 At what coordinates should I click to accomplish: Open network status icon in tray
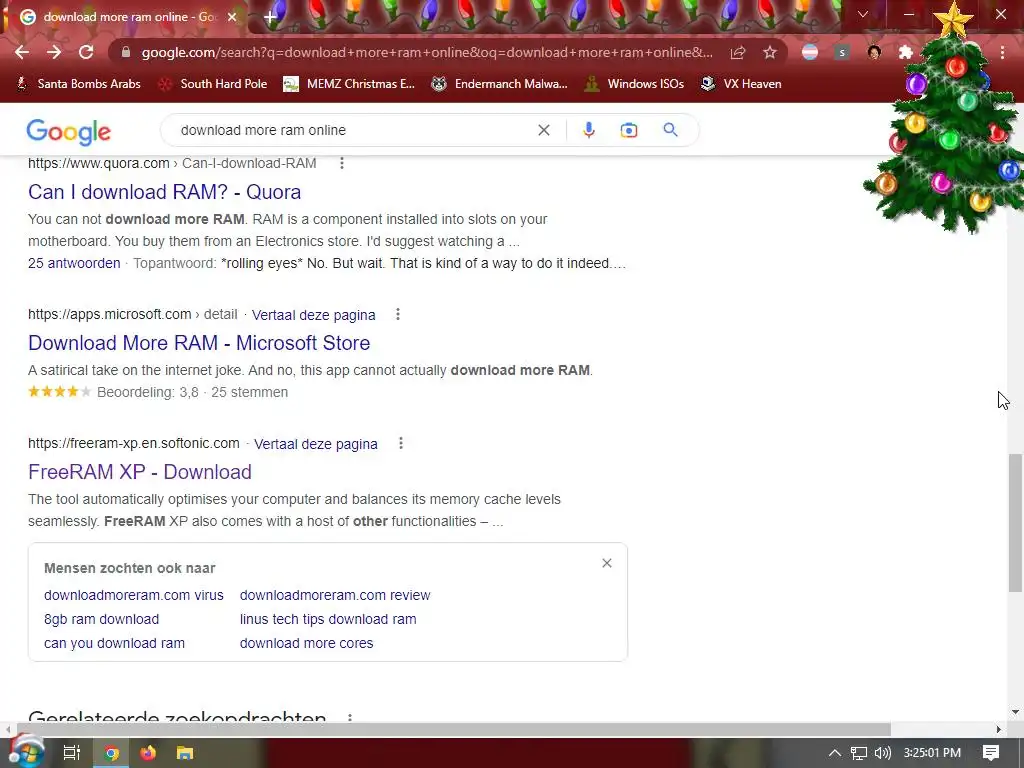[859, 753]
